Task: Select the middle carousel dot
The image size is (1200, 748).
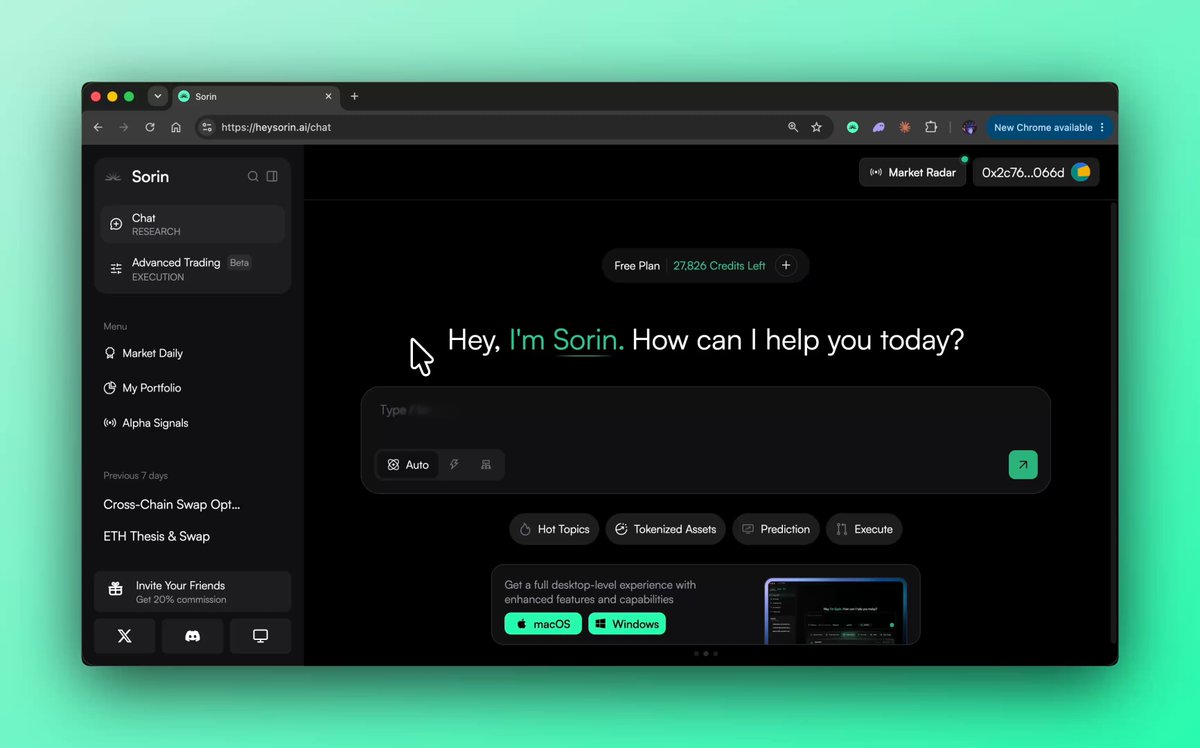Action: pyautogui.click(x=705, y=653)
